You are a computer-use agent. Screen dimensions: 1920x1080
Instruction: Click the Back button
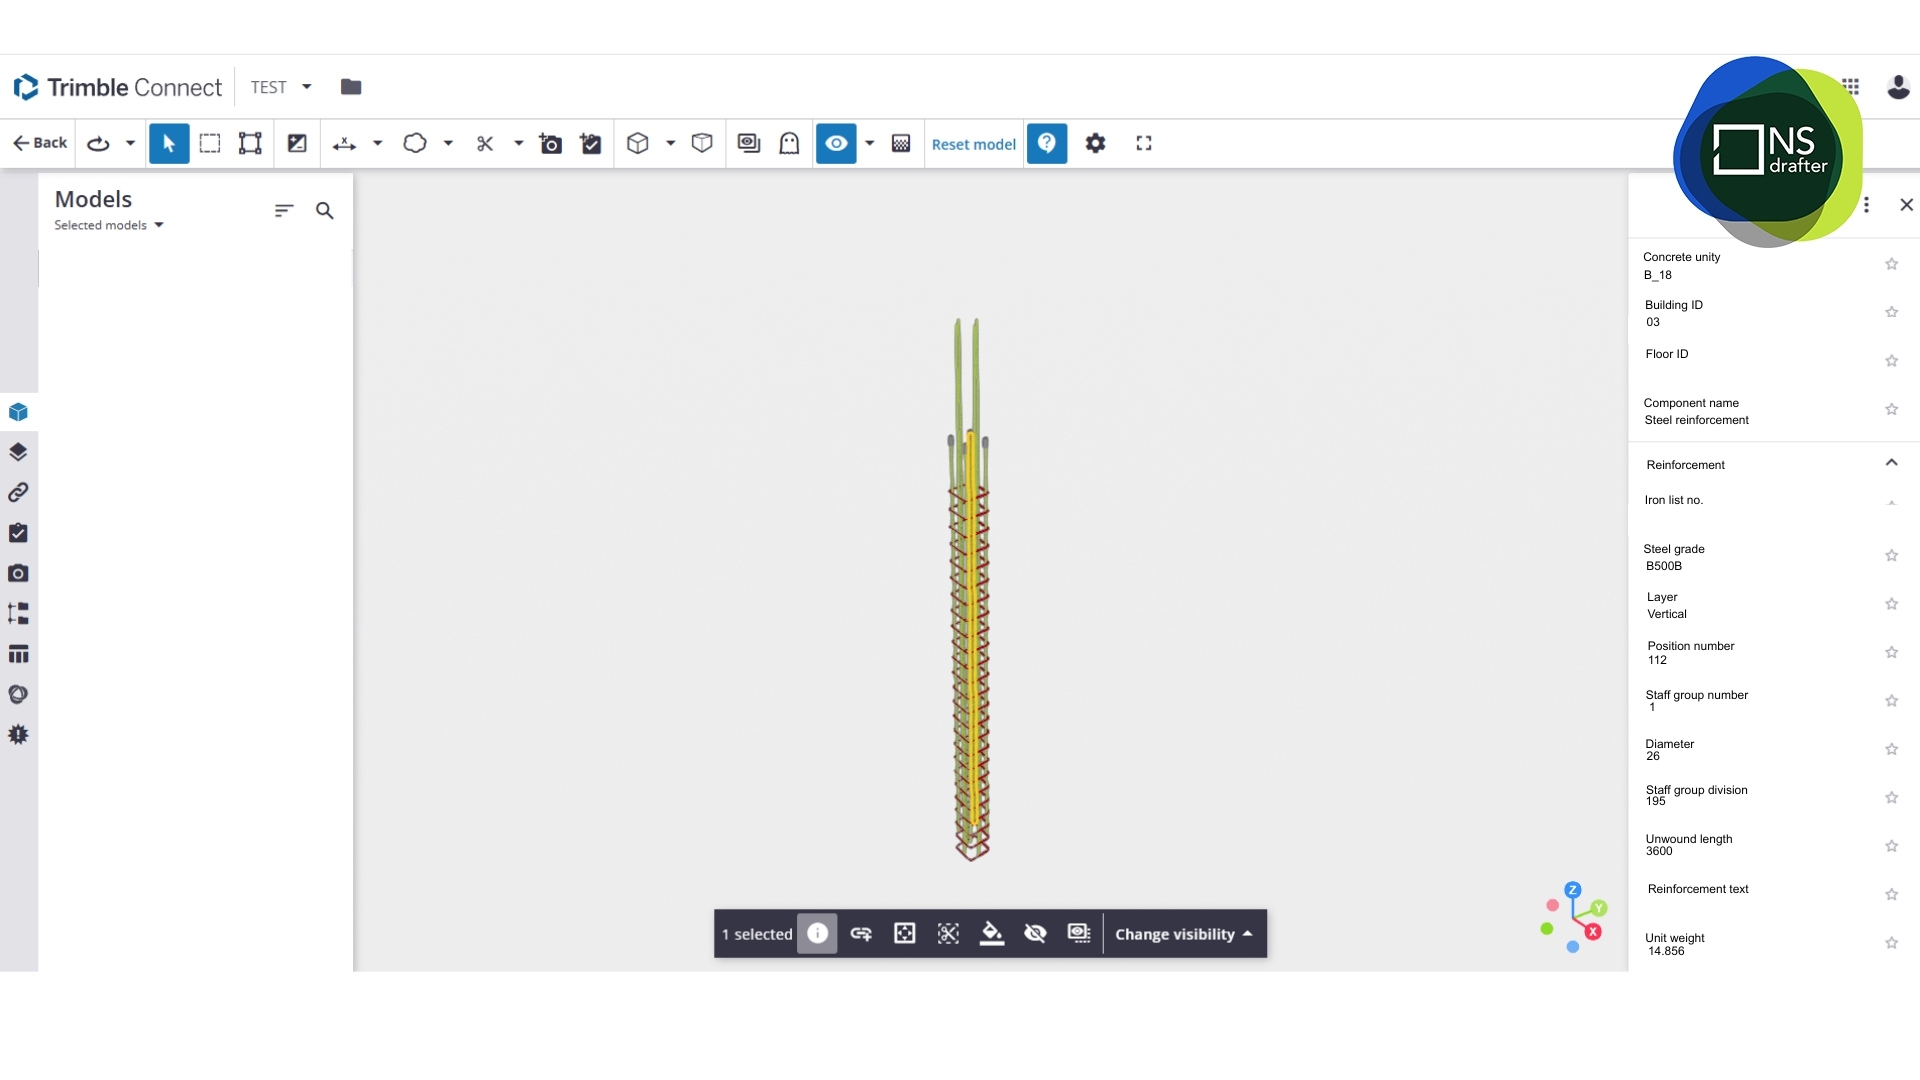pos(39,143)
